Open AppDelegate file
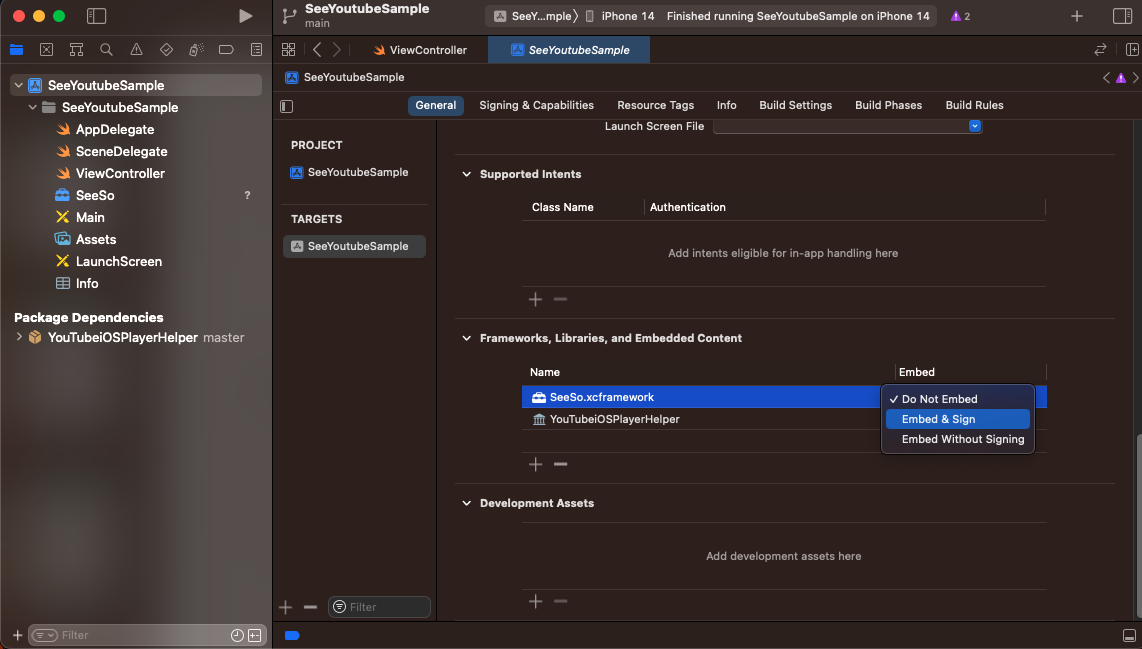This screenshot has width=1142, height=649. click(114, 129)
